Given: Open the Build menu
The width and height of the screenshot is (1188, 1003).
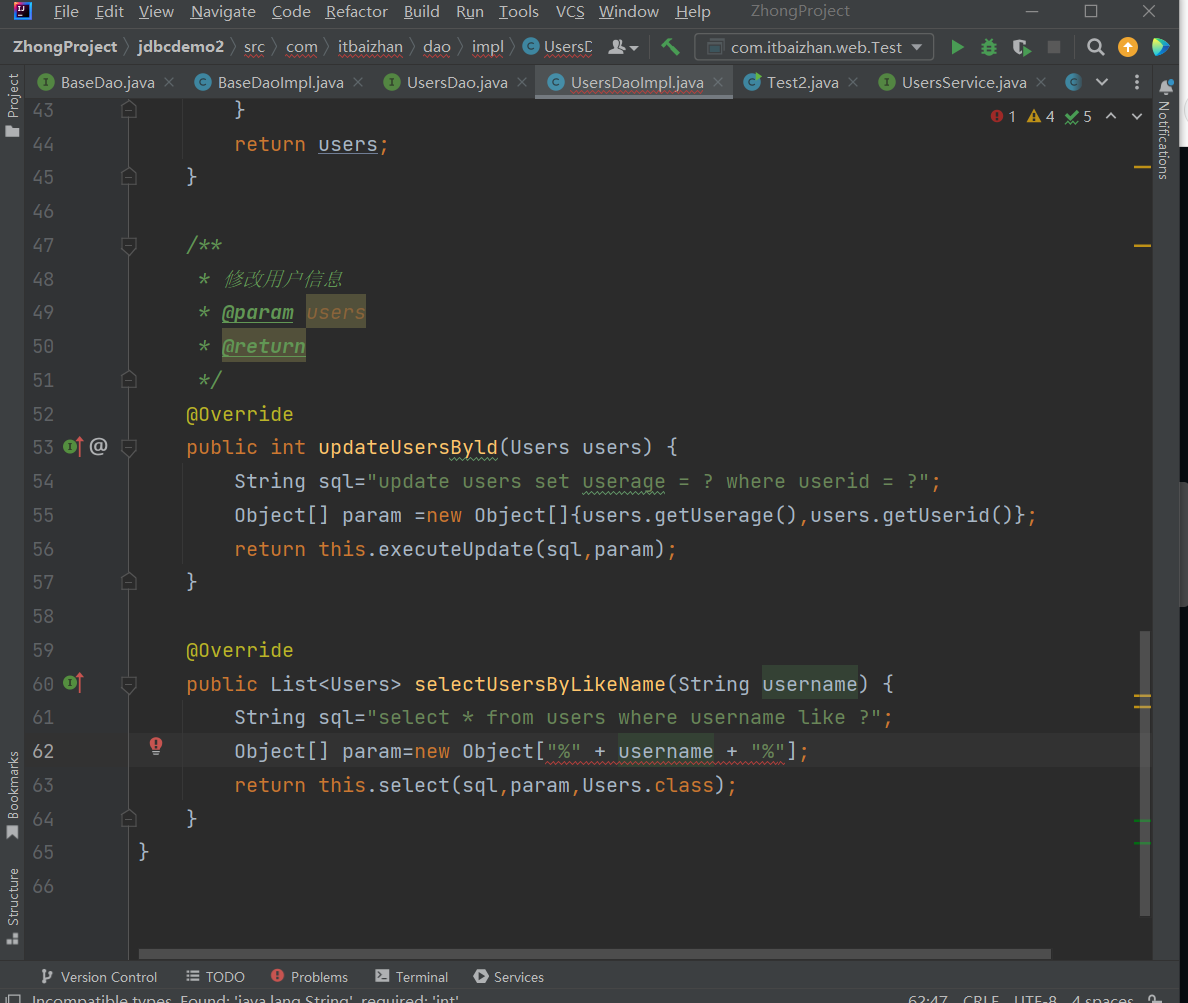Looking at the screenshot, I should 421,11.
